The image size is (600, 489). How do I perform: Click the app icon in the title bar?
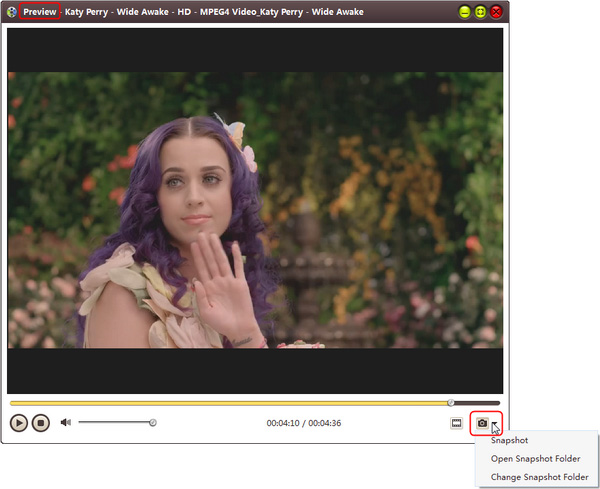(11, 12)
